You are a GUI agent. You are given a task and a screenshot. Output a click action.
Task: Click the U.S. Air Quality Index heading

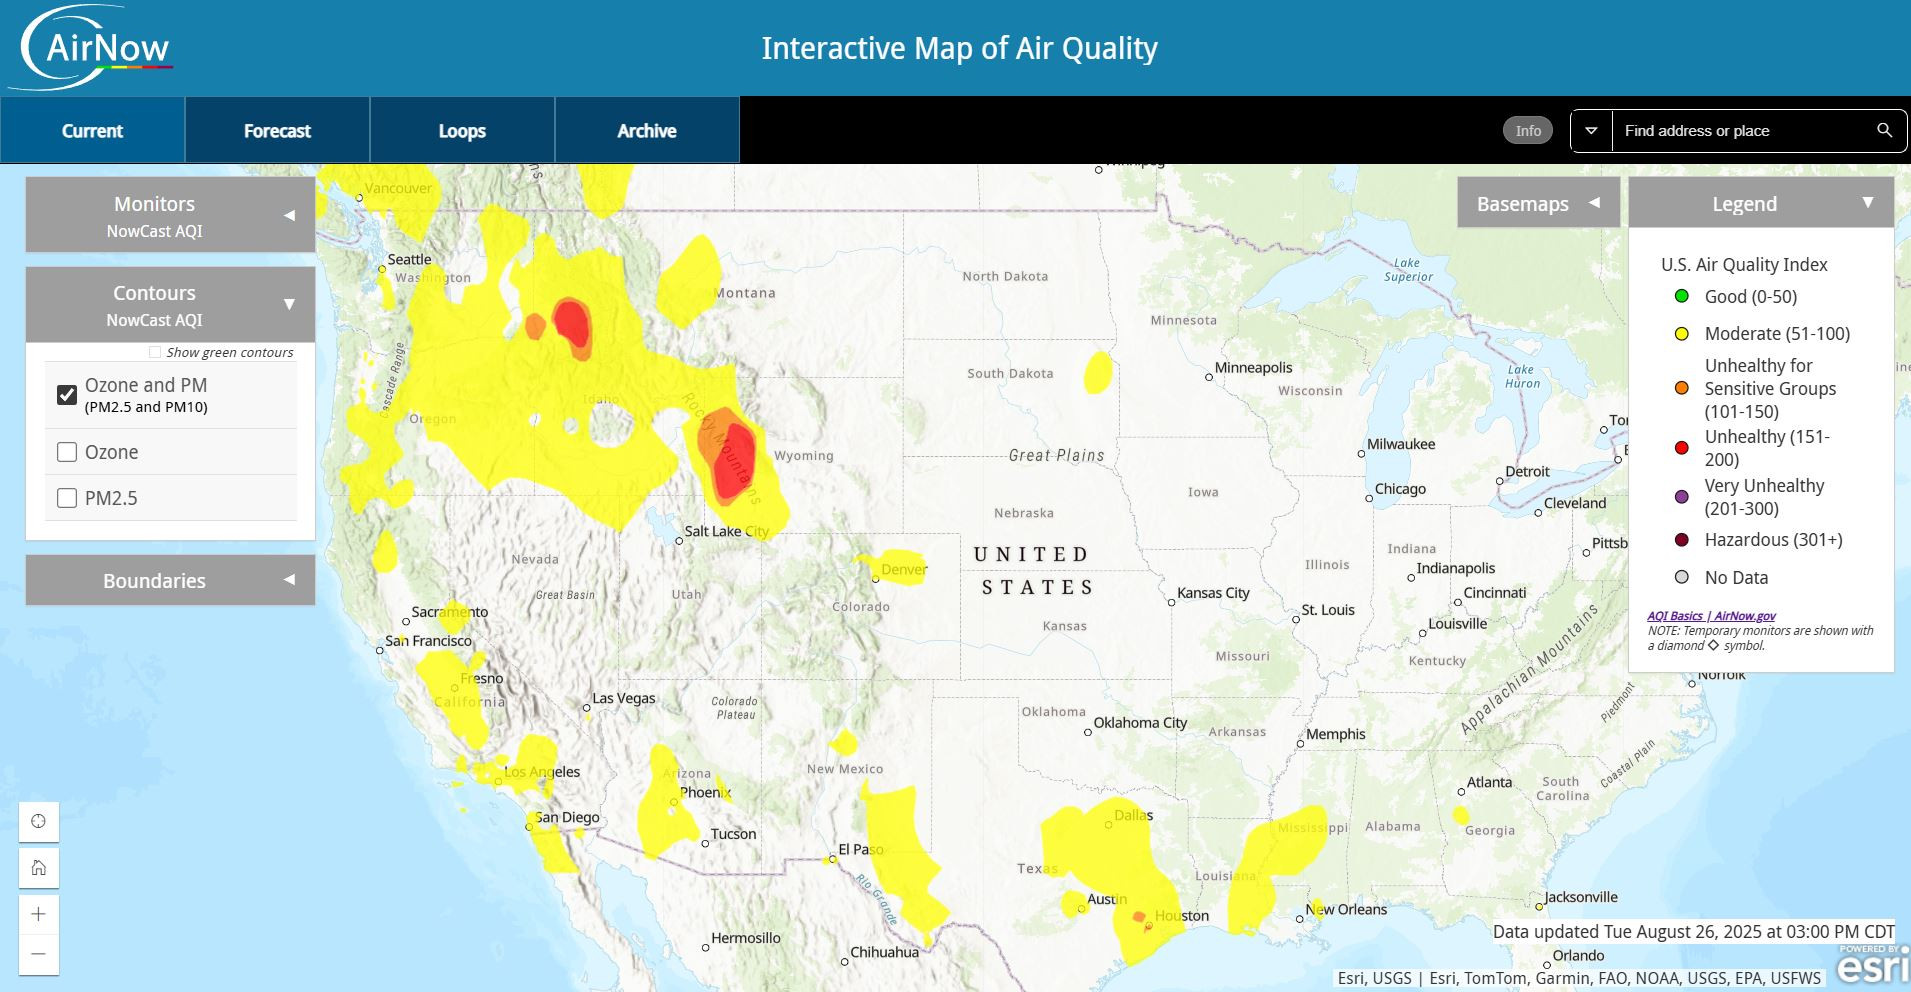tap(1744, 264)
